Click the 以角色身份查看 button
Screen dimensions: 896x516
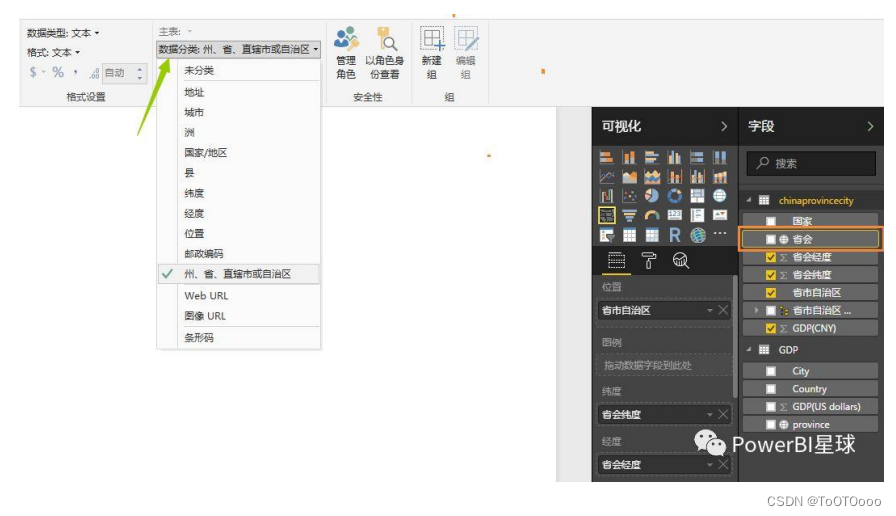pyautogui.click(x=385, y=53)
